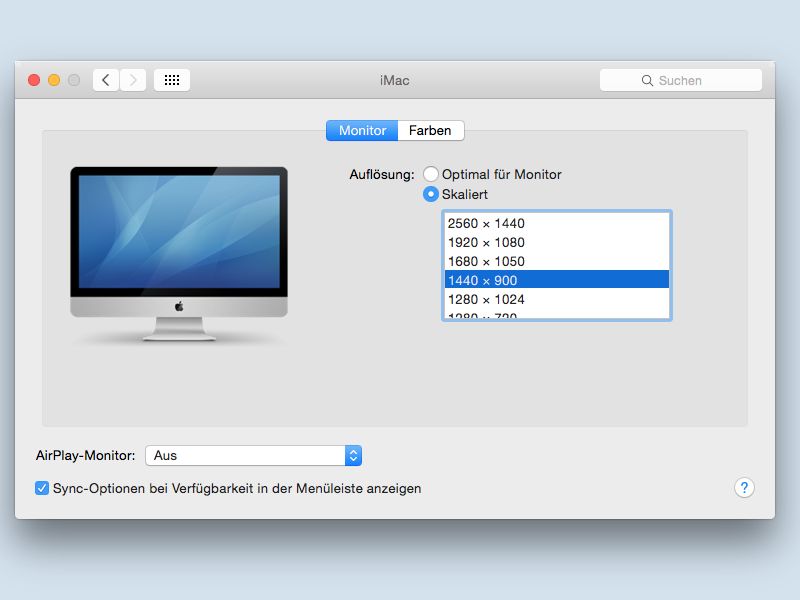Toggle the Sync-Optionen in der Menüleiste checkbox
Image resolution: width=800 pixels, height=600 pixels.
[x=42, y=488]
